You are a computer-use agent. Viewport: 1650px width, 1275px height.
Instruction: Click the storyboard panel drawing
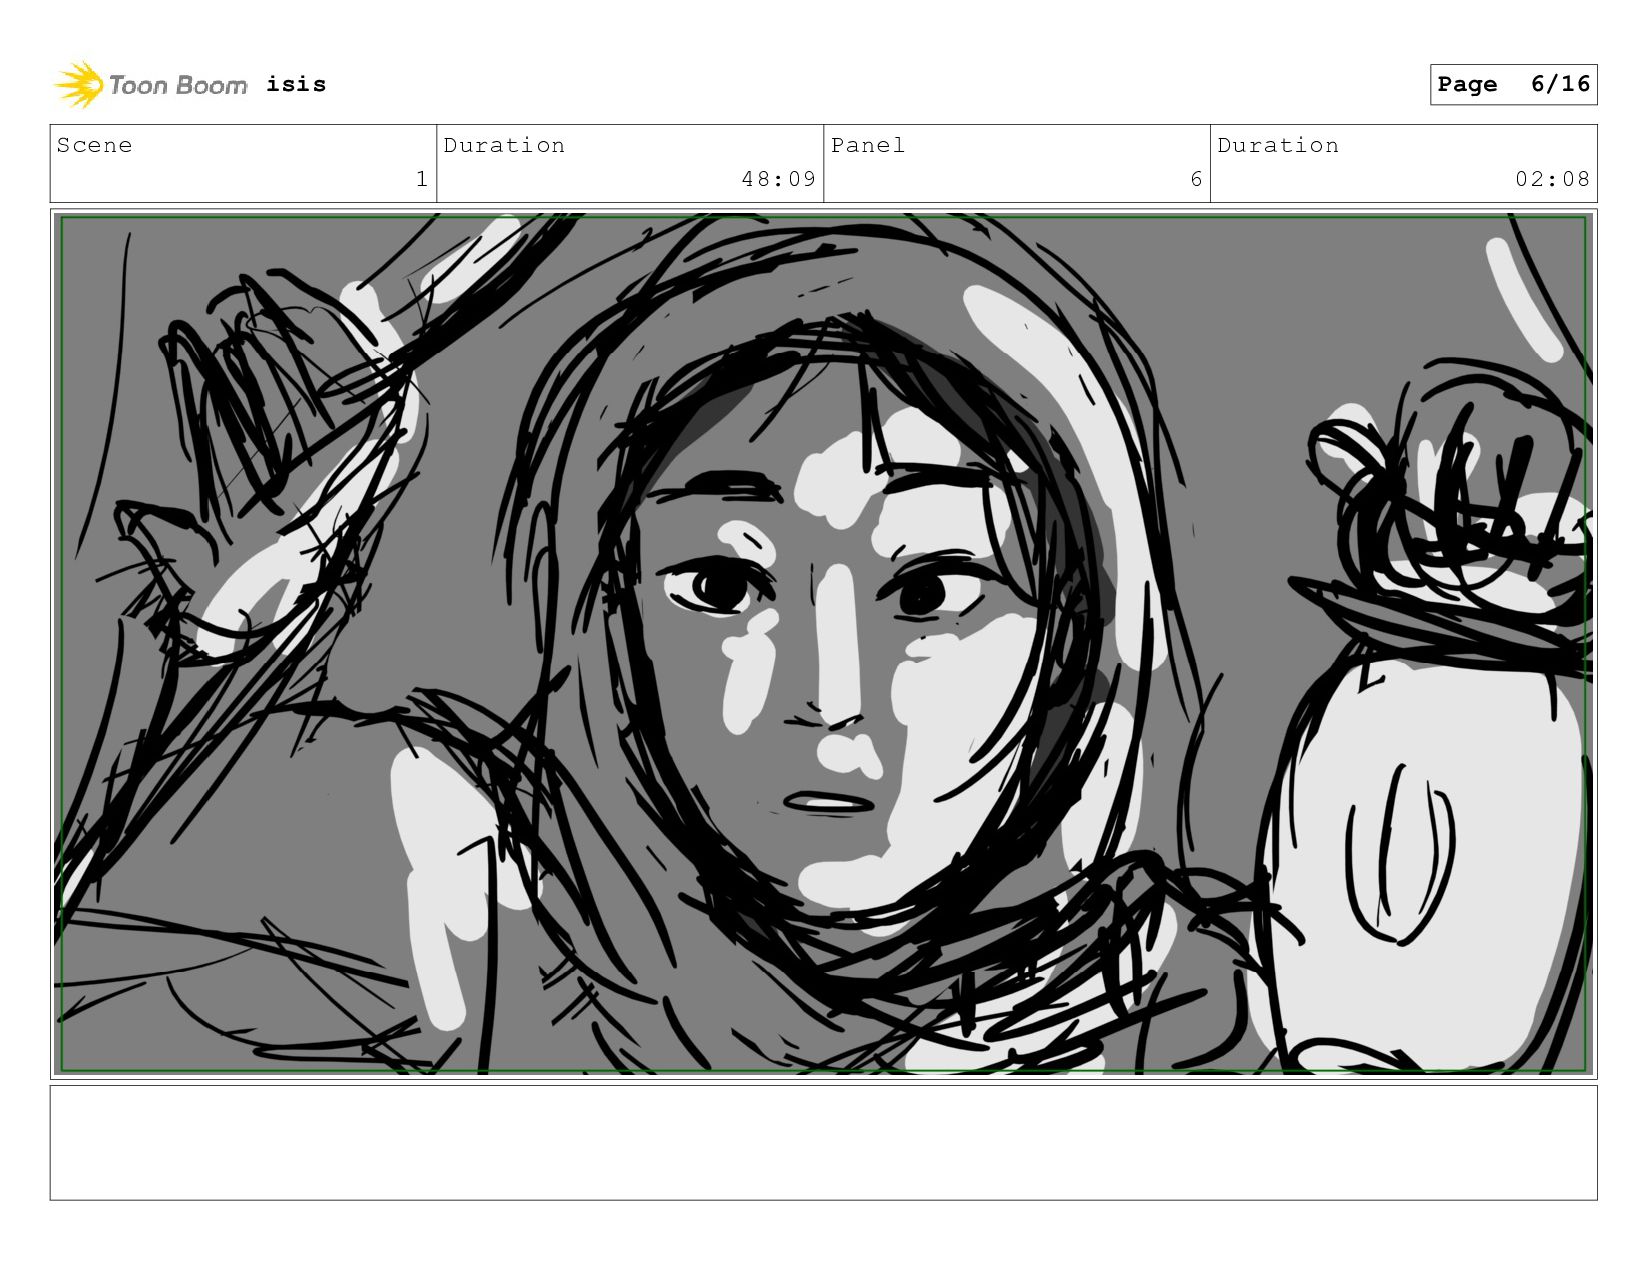pos(823,644)
